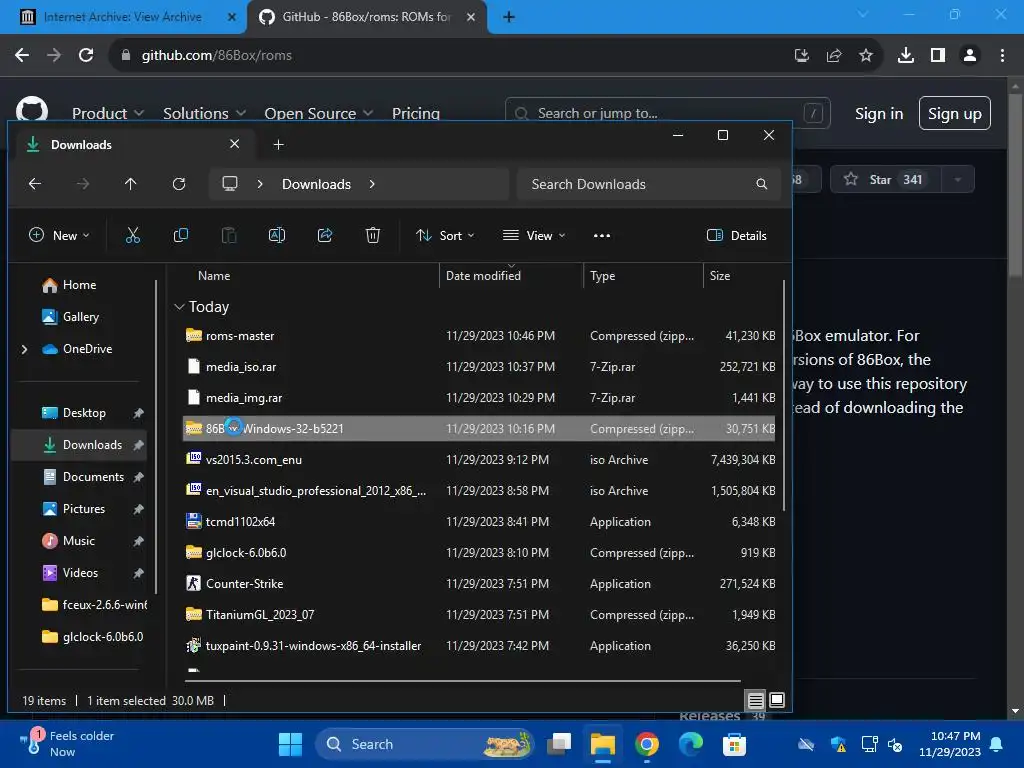Open the New dropdown in Explorer
The image size is (1024, 768).
59,236
